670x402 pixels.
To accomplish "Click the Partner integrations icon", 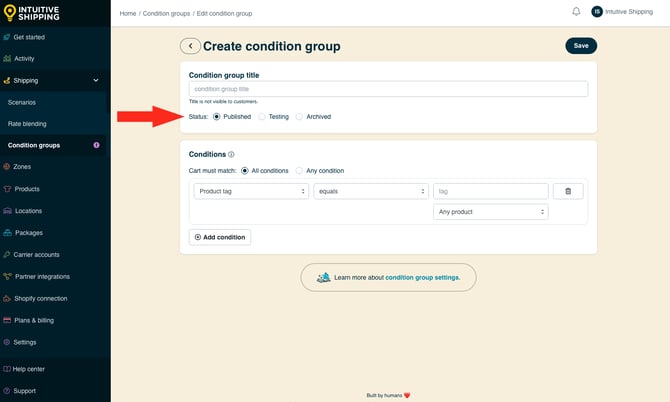I will [x=7, y=276].
